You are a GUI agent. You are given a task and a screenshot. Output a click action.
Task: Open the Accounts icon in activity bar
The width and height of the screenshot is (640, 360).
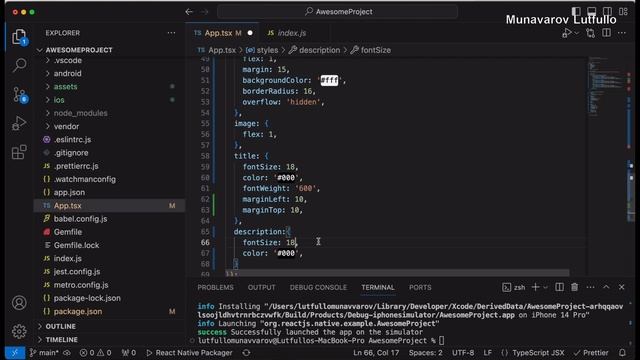pyautogui.click(x=19, y=303)
